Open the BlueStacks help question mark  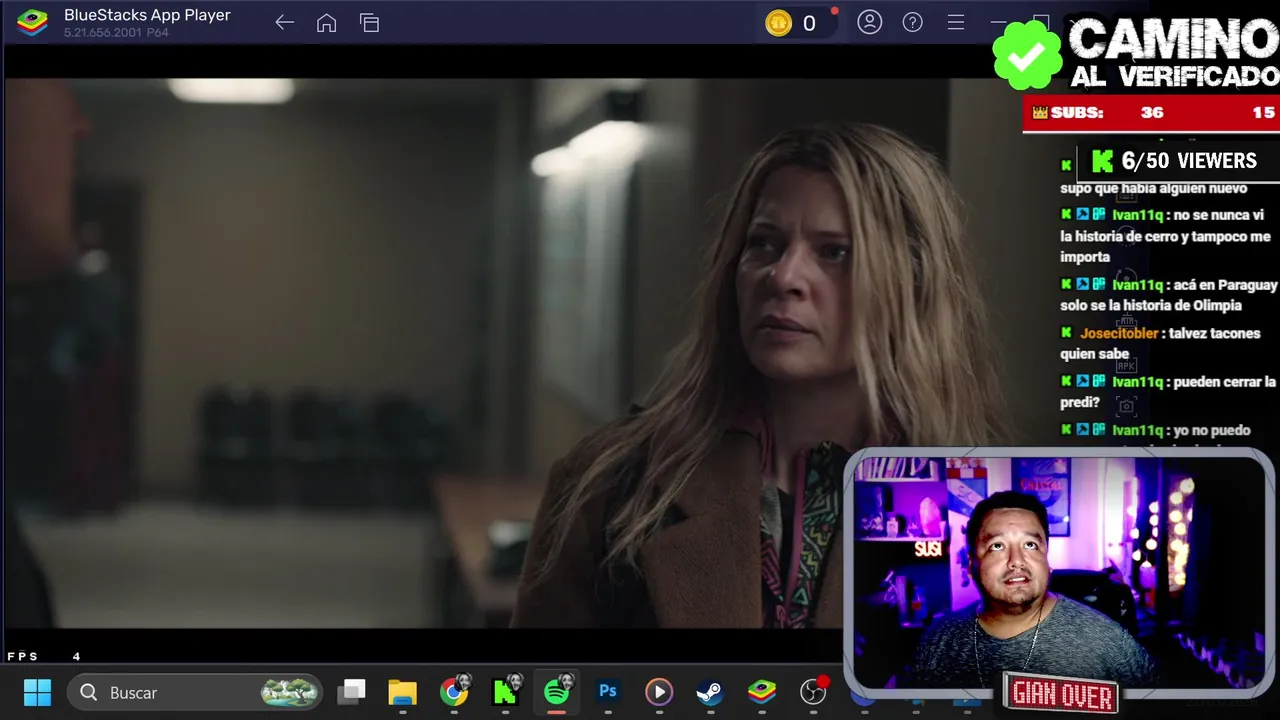pyautogui.click(x=913, y=22)
